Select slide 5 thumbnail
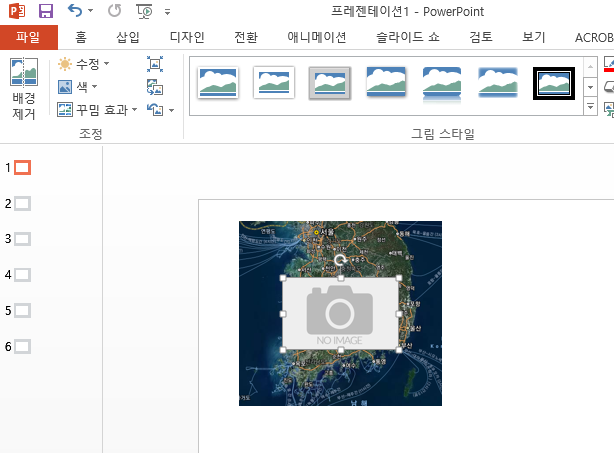The height and width of the screenshot is (453, 614). coord(22,310)
